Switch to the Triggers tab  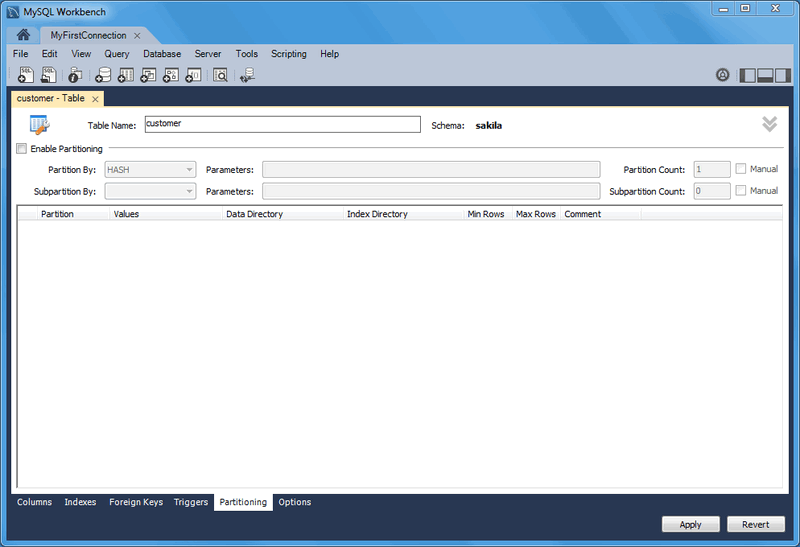191,502
